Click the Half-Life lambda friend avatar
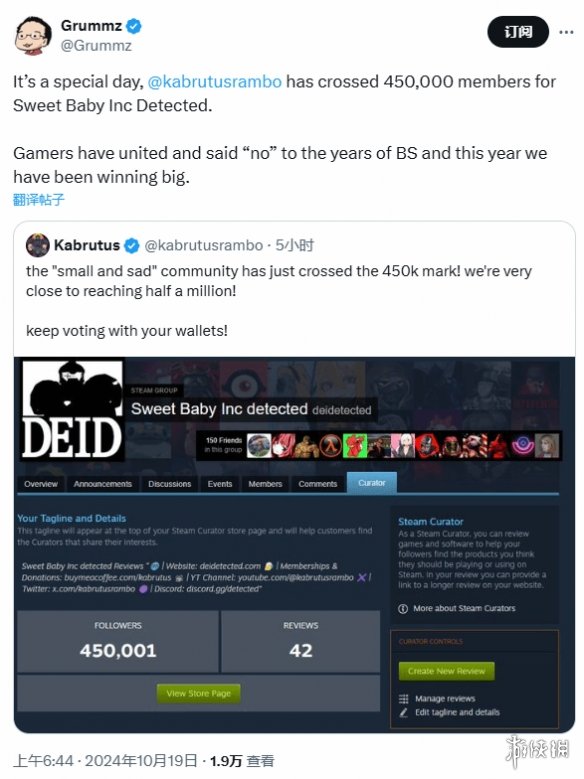 click(x=331, y=445)
